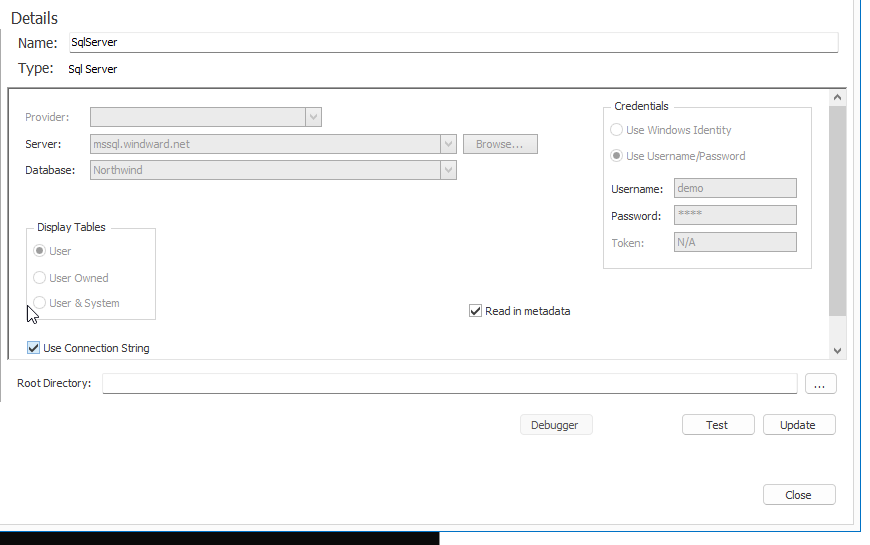This screenshot has height=545, width=870.
Task: Click the Root Directory text field
Action: pyautogui.click(x=449, y=383)
